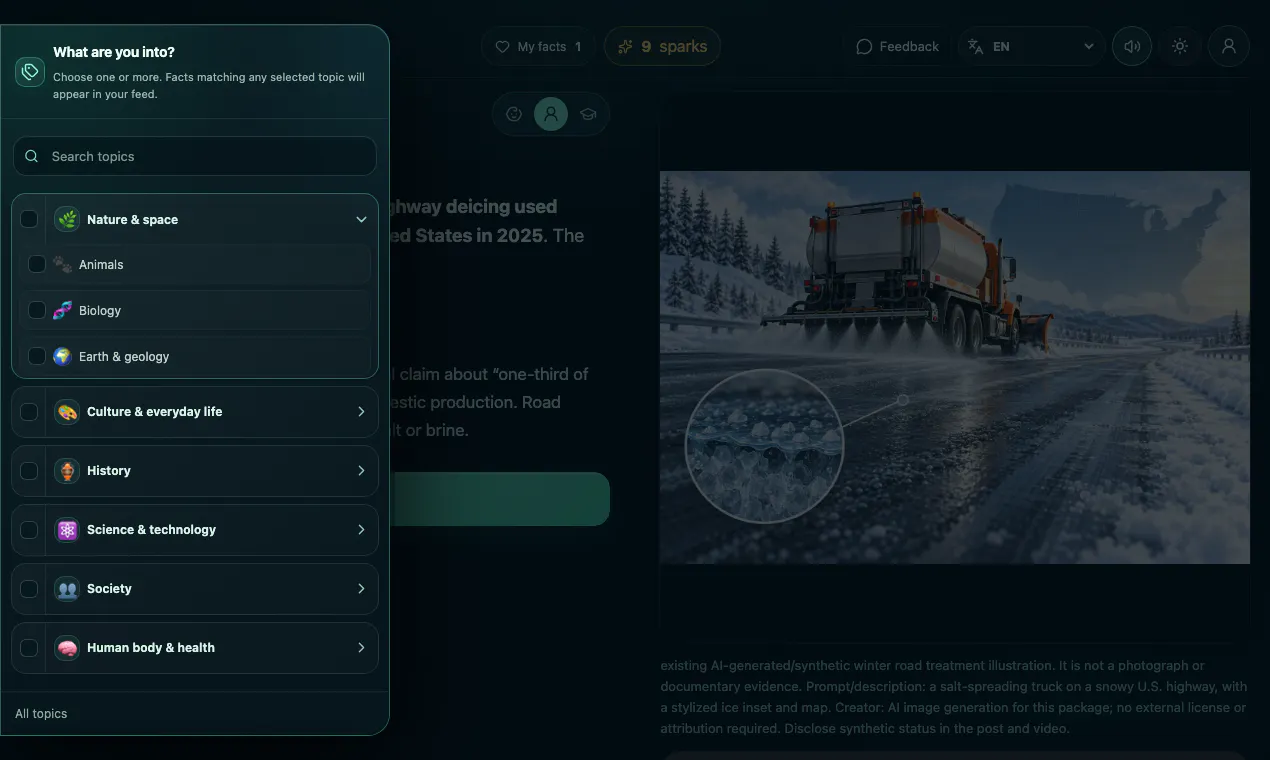Click the Nature & space leaf icon
1270x760 pixels.
point(67,219)
